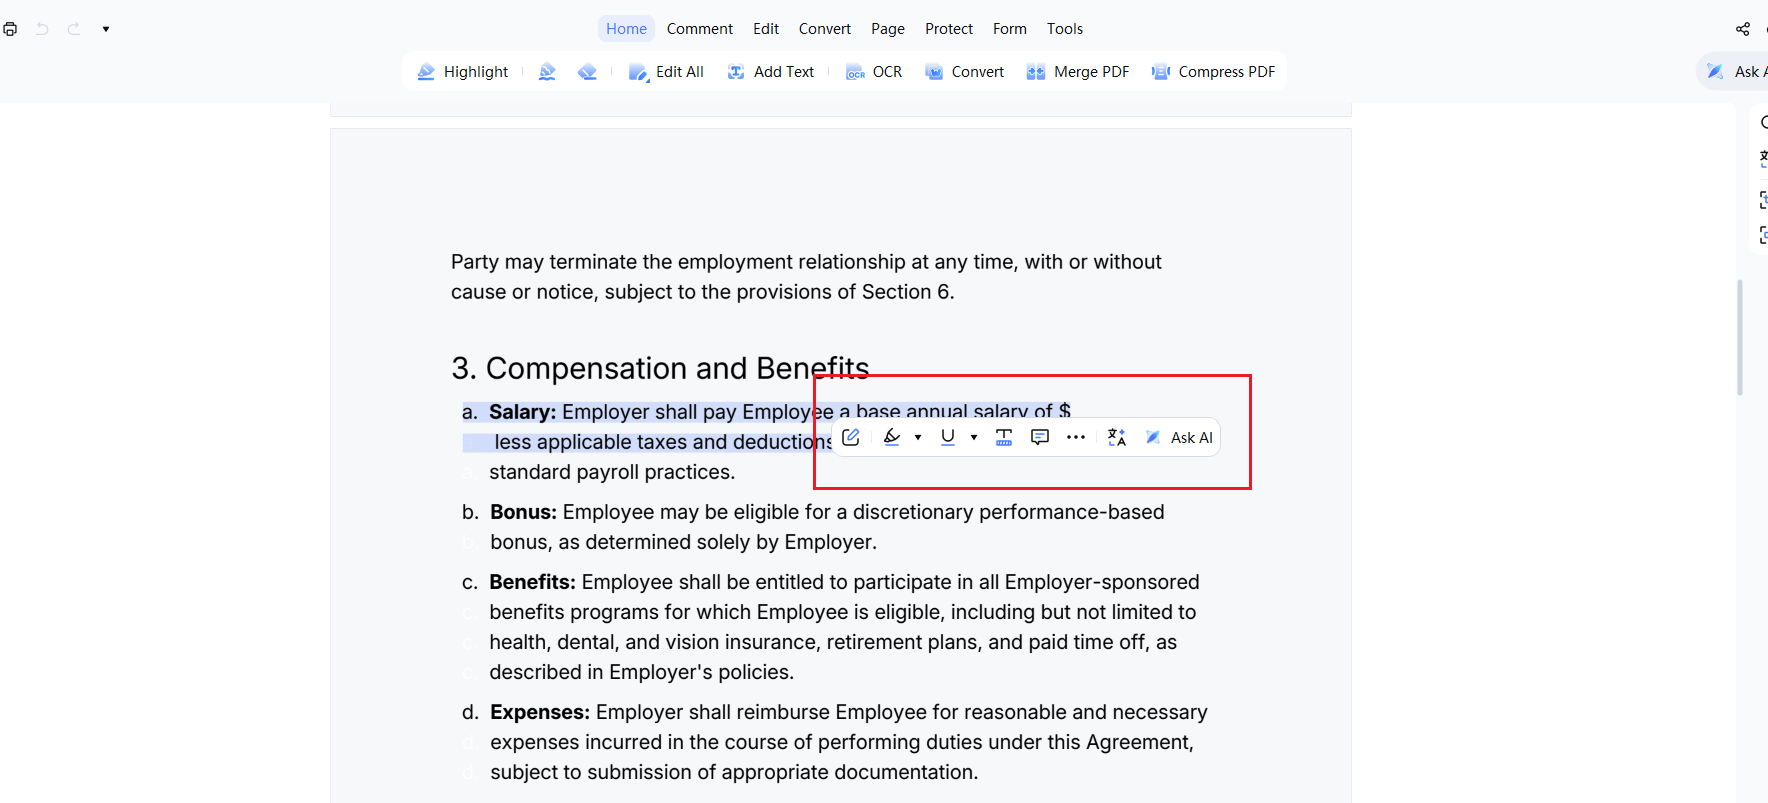Expand the underline style dropdown arrow

[x=974, y=437]
